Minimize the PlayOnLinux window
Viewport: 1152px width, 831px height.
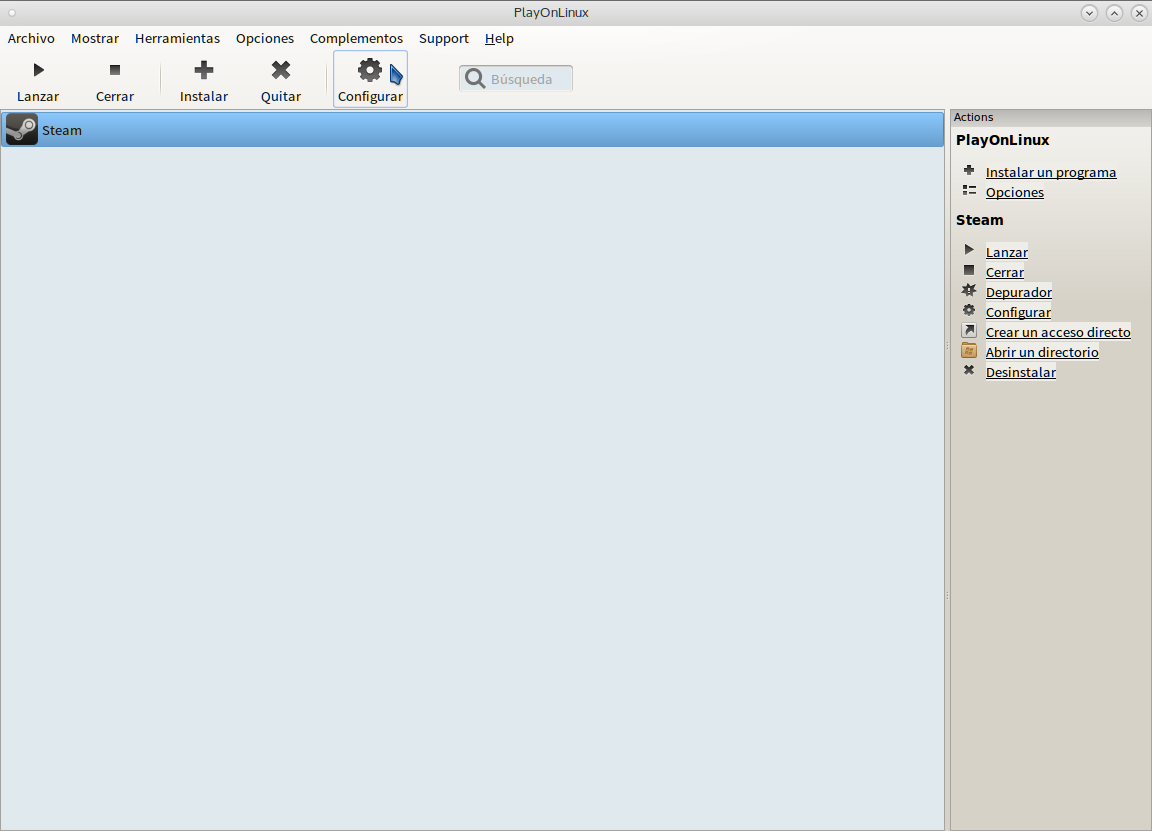1090,12
